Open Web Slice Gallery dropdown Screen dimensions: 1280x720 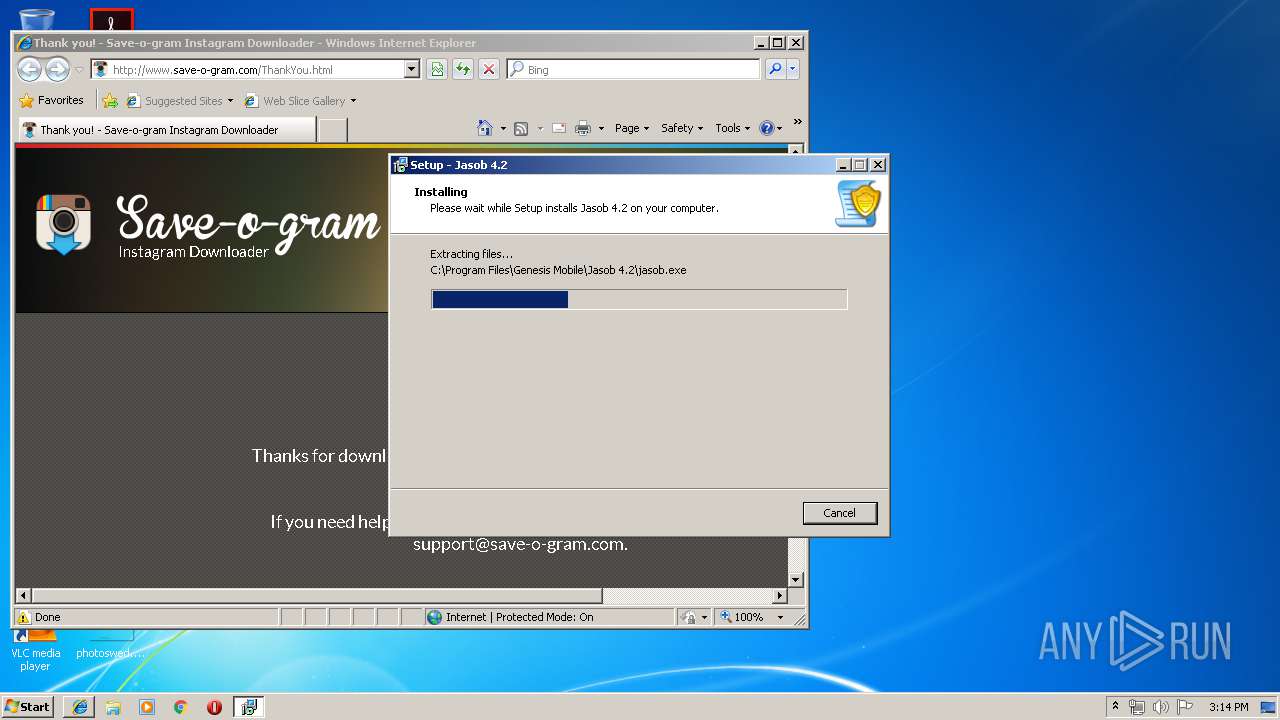[353, 101]
